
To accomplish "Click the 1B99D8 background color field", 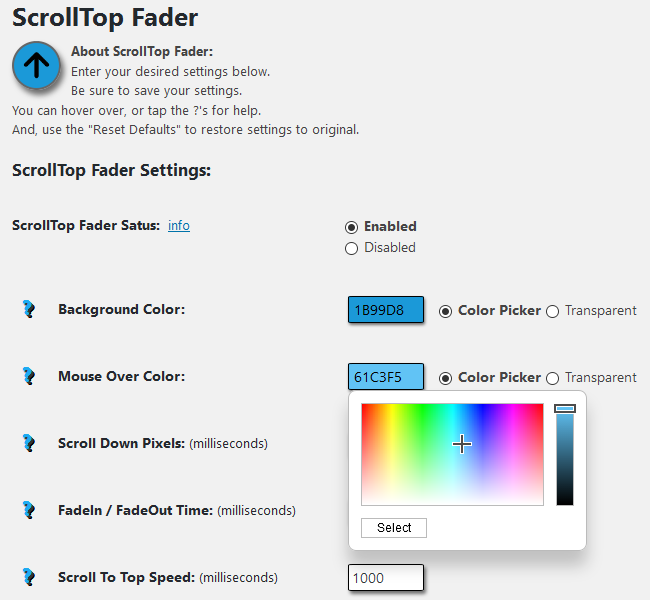I will pyautogui.click(x=386, y=309).
